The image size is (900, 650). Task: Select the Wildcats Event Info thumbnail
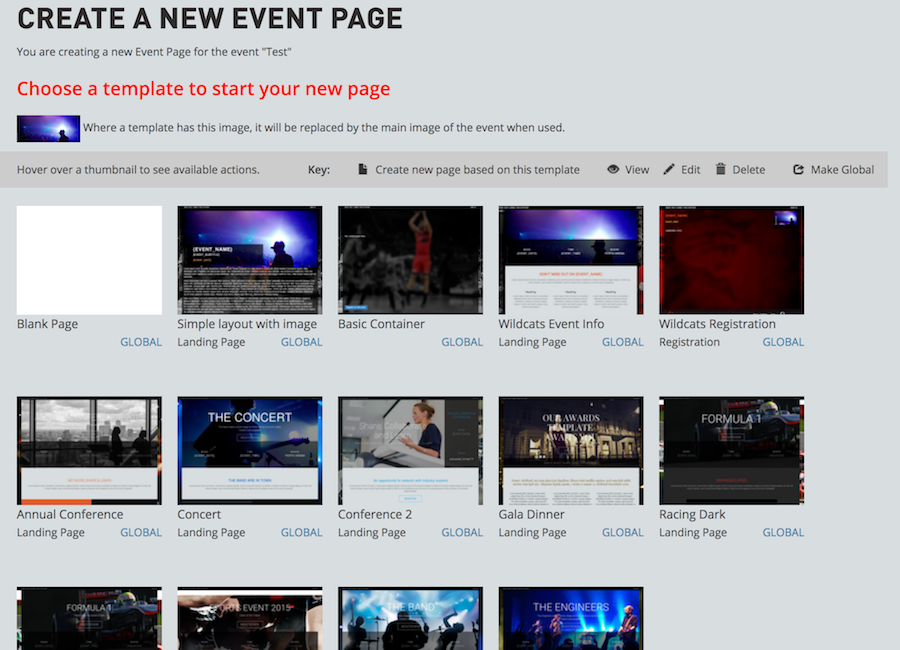[571, 260]
